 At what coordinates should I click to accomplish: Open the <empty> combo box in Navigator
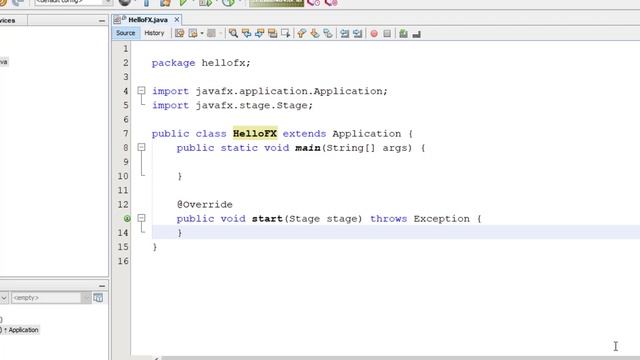51,298
